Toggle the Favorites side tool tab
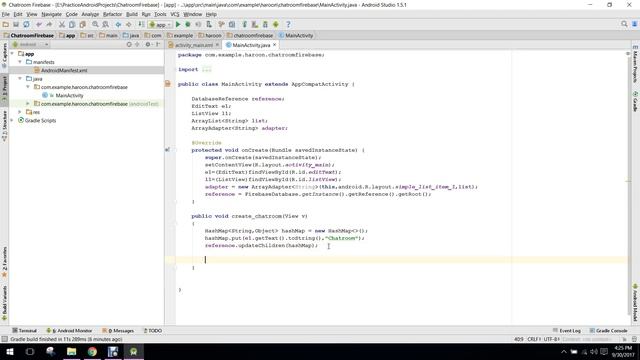Screen dimensions: 640x360 pos(4,261)
